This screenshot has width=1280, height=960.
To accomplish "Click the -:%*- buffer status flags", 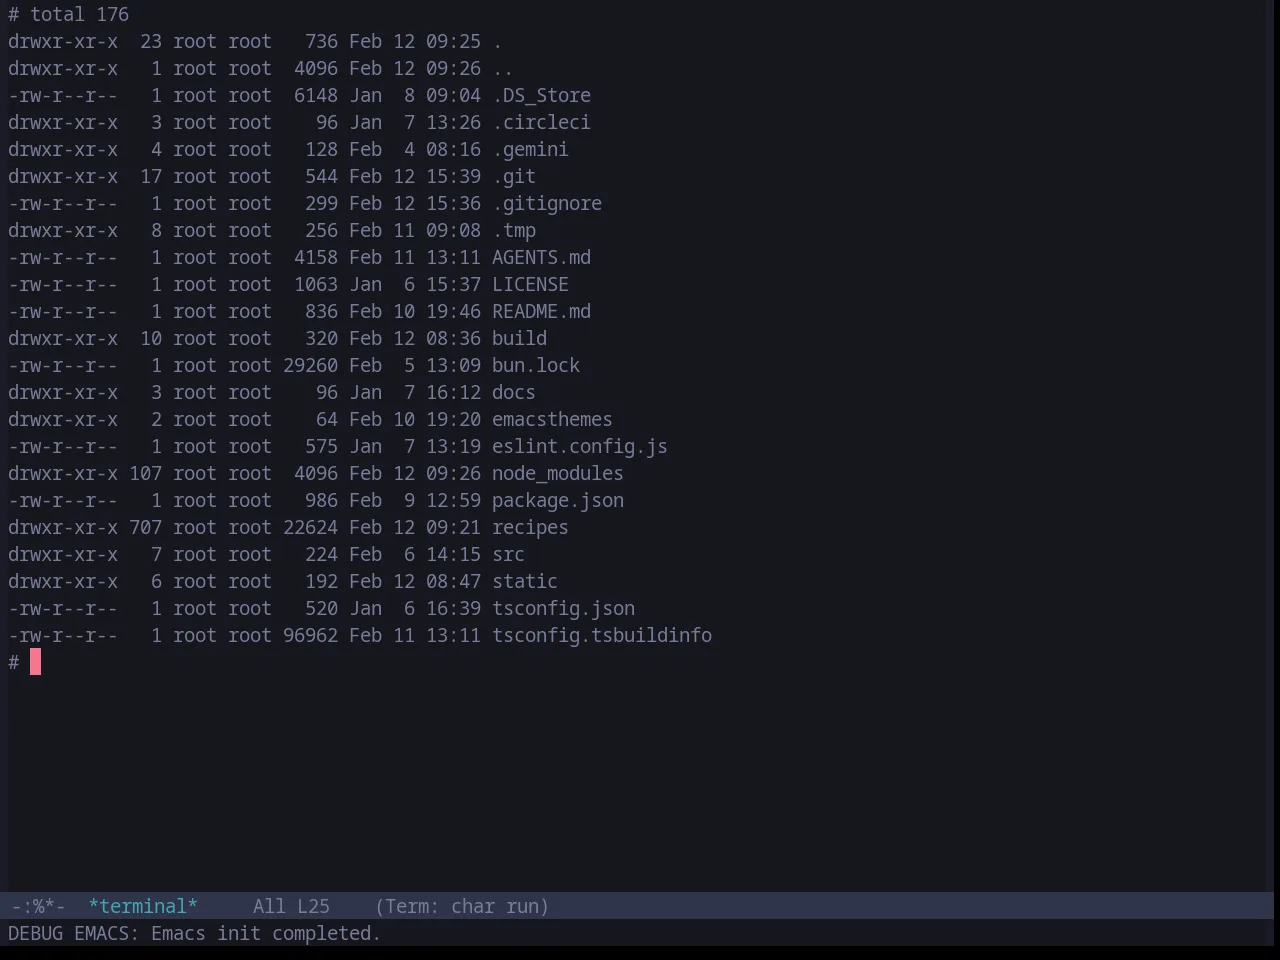I will [38, 906].
